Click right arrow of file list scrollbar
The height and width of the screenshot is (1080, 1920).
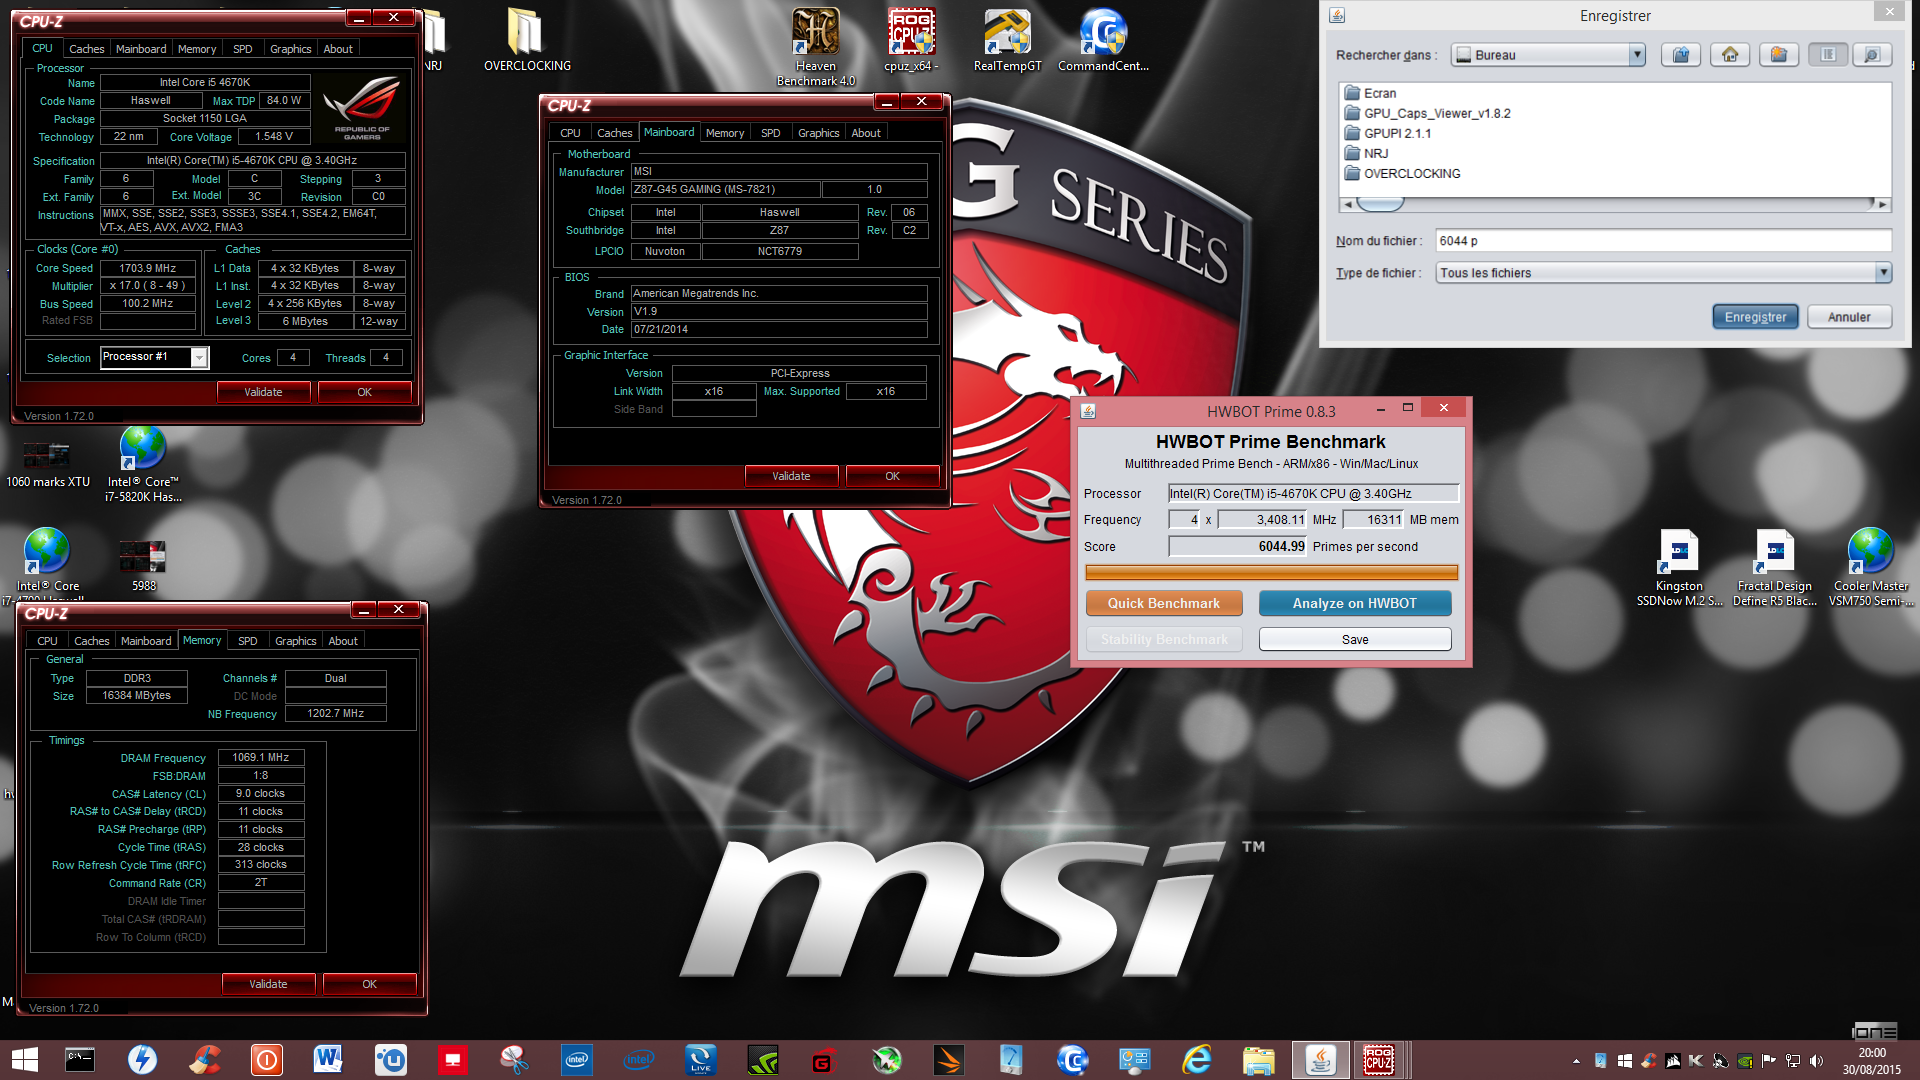[x=1883, y=204]
